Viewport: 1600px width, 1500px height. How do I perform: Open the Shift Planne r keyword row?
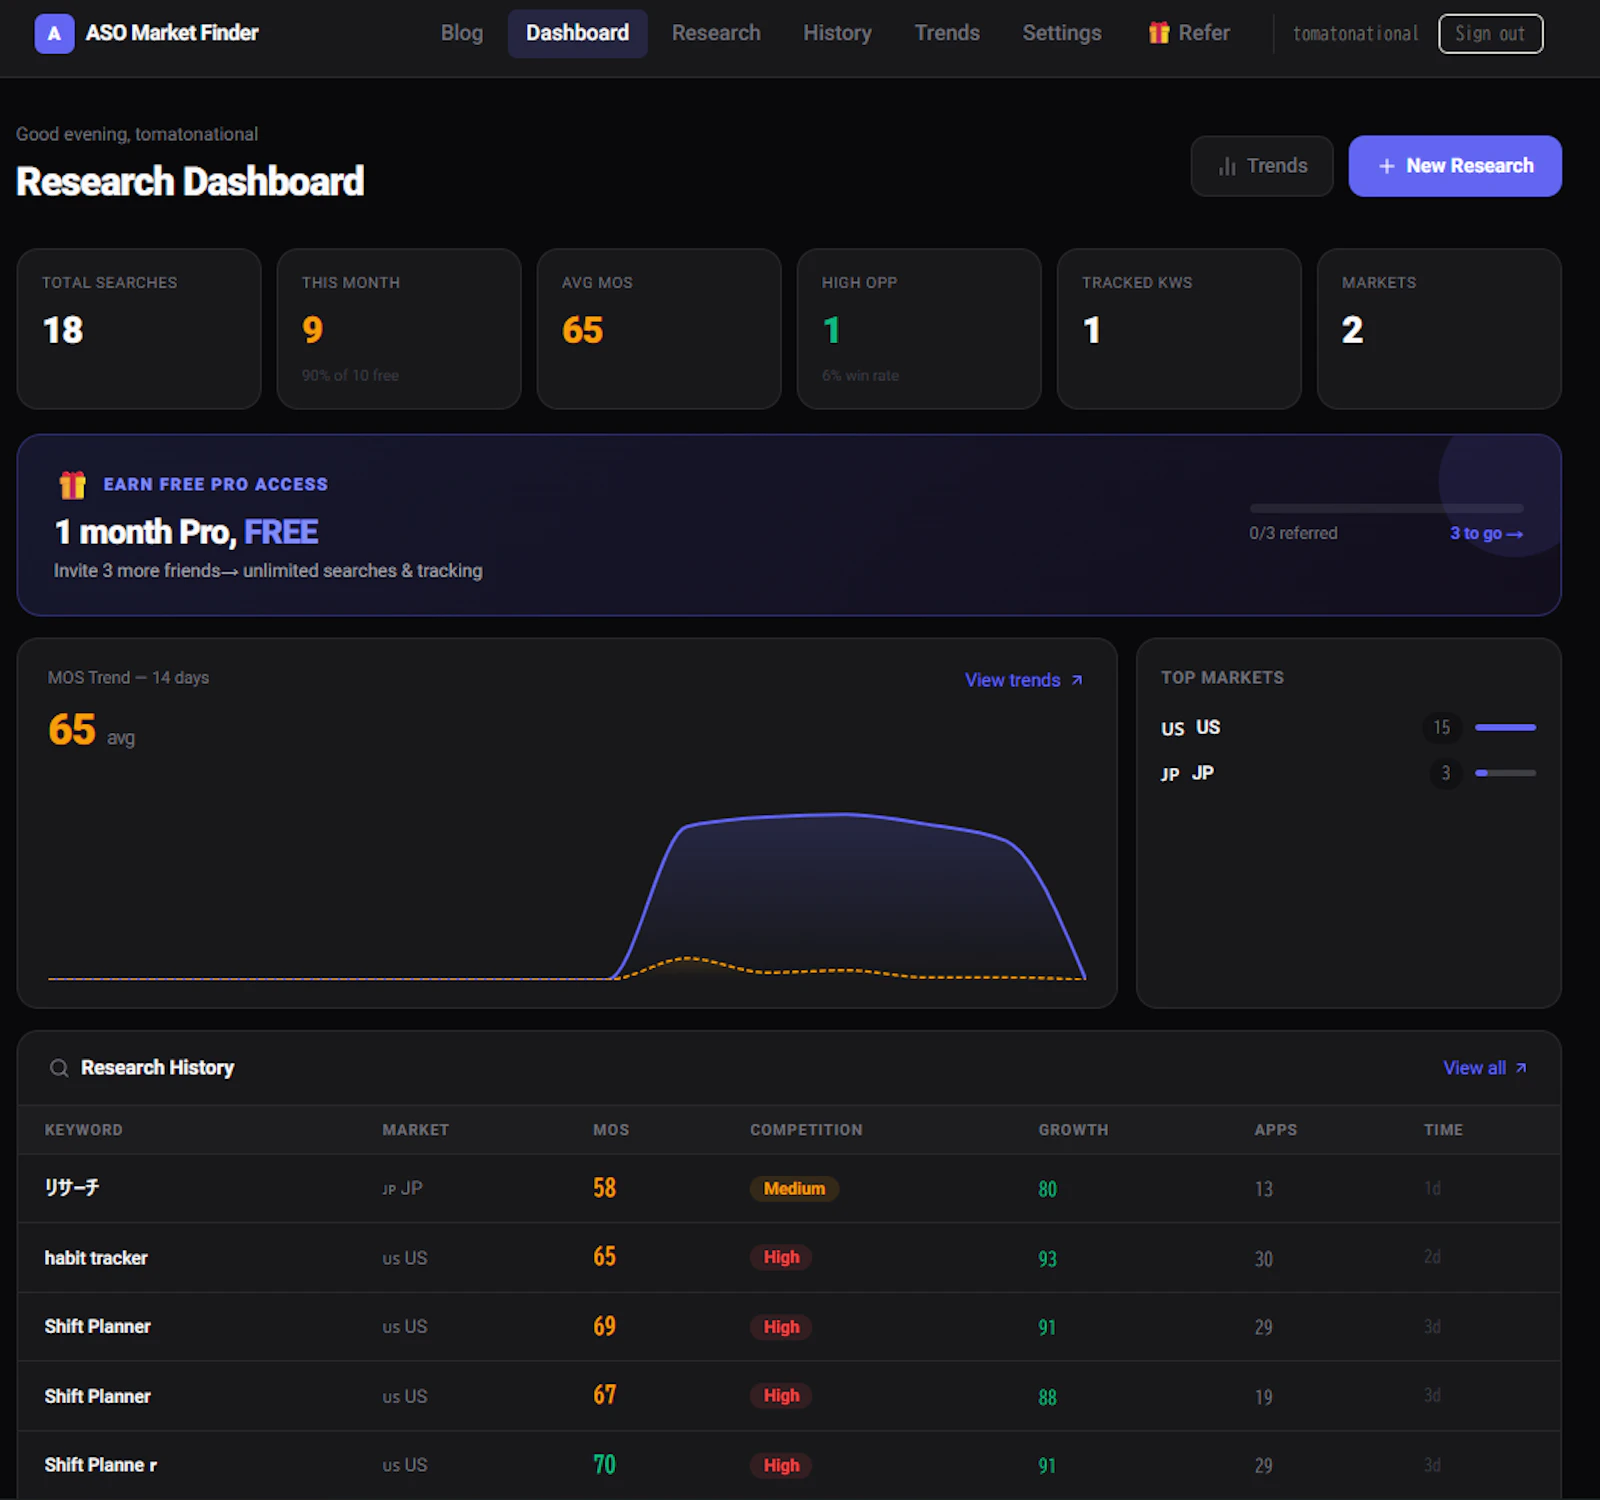click(789, 1465)
